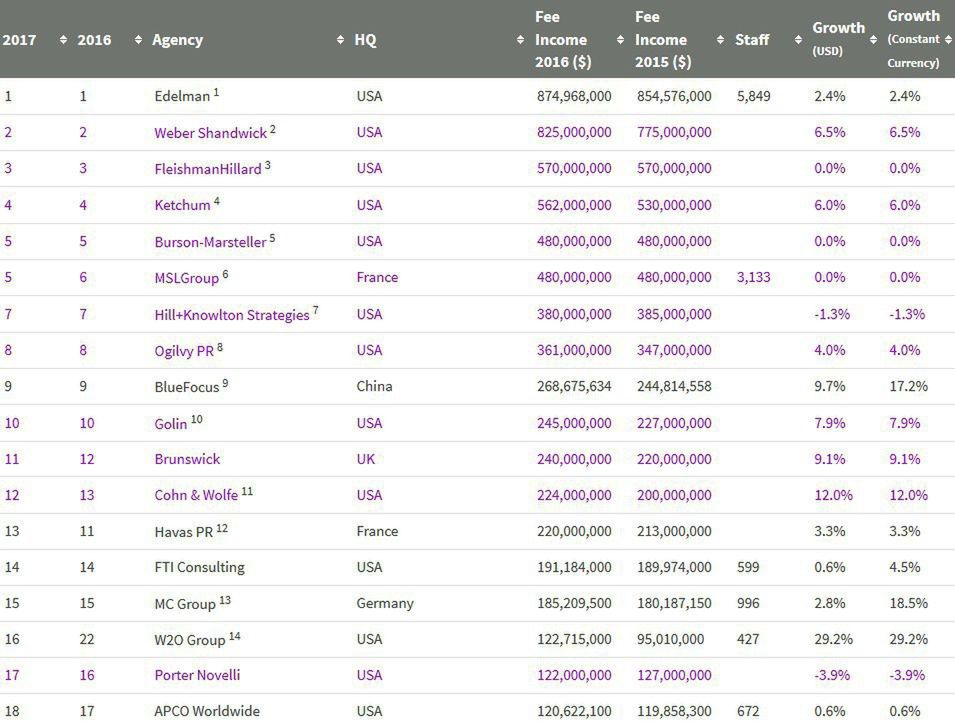Viewport: 955px width, 721px height.
Task: Open the Weber Shandwick agency link
Action: 210,133
